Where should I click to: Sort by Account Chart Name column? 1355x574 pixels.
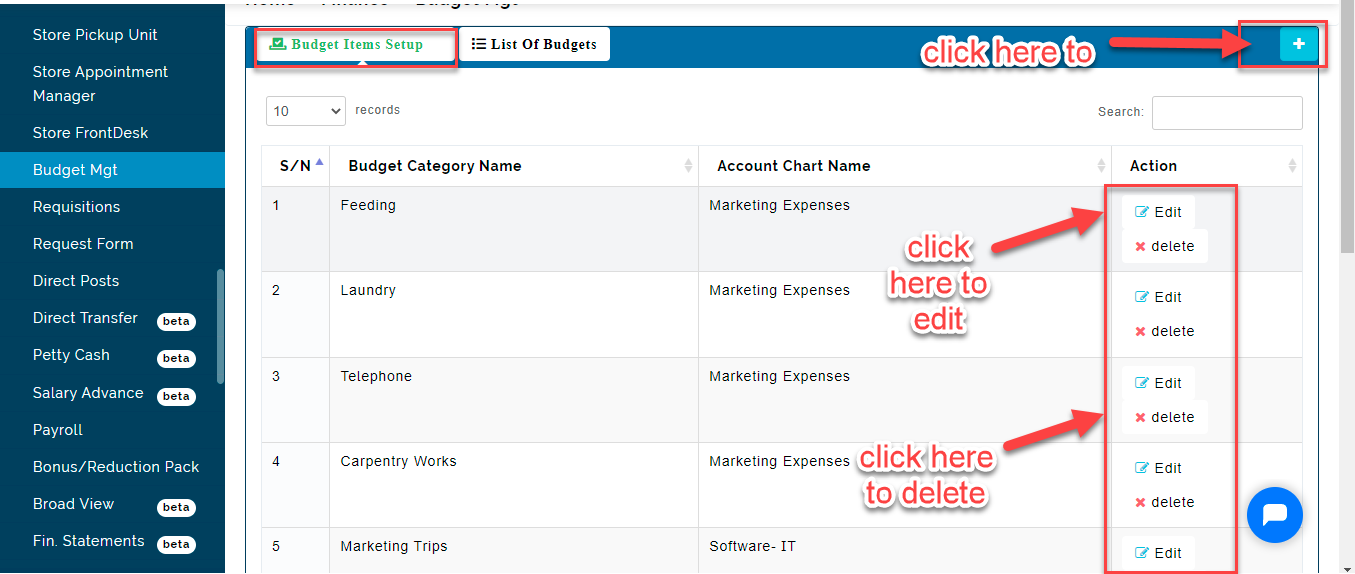pos(905,166)
